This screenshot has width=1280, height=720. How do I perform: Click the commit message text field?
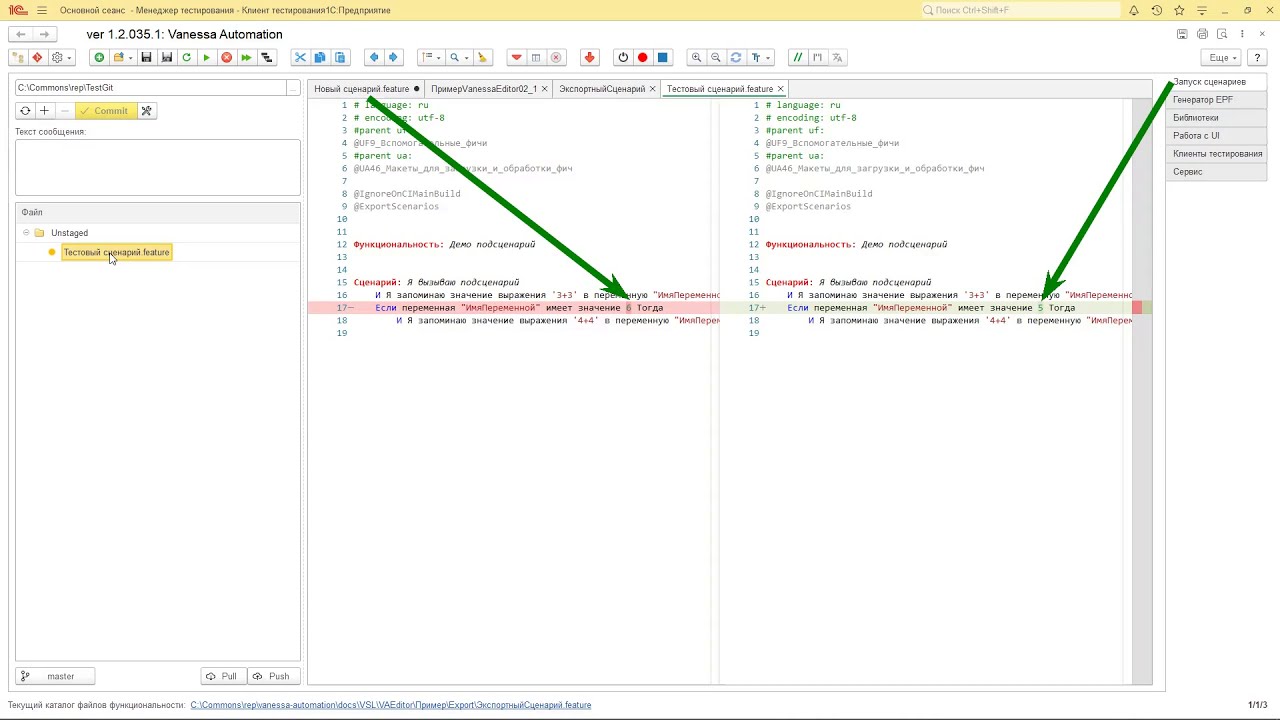pyautogui.click(x=157, y=166)
